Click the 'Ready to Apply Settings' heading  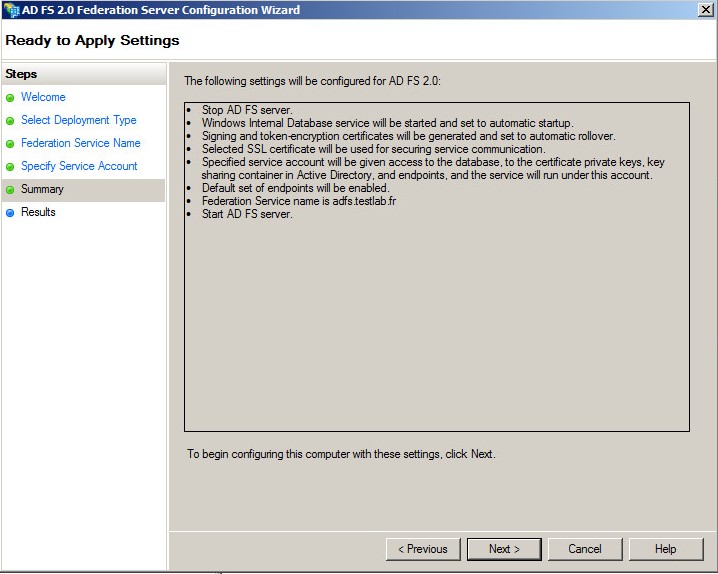coord(92,40)
